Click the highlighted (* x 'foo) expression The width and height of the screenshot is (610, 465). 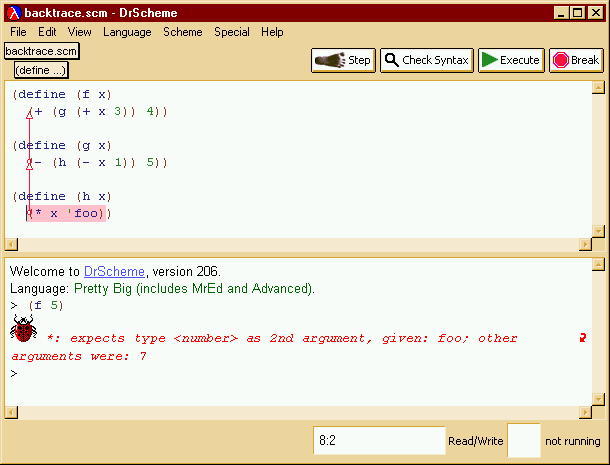coord(66,214)
